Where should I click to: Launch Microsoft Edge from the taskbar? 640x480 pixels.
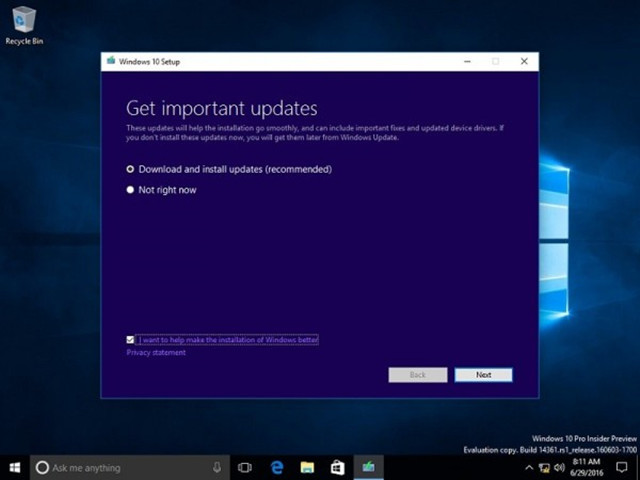point(277,467)
